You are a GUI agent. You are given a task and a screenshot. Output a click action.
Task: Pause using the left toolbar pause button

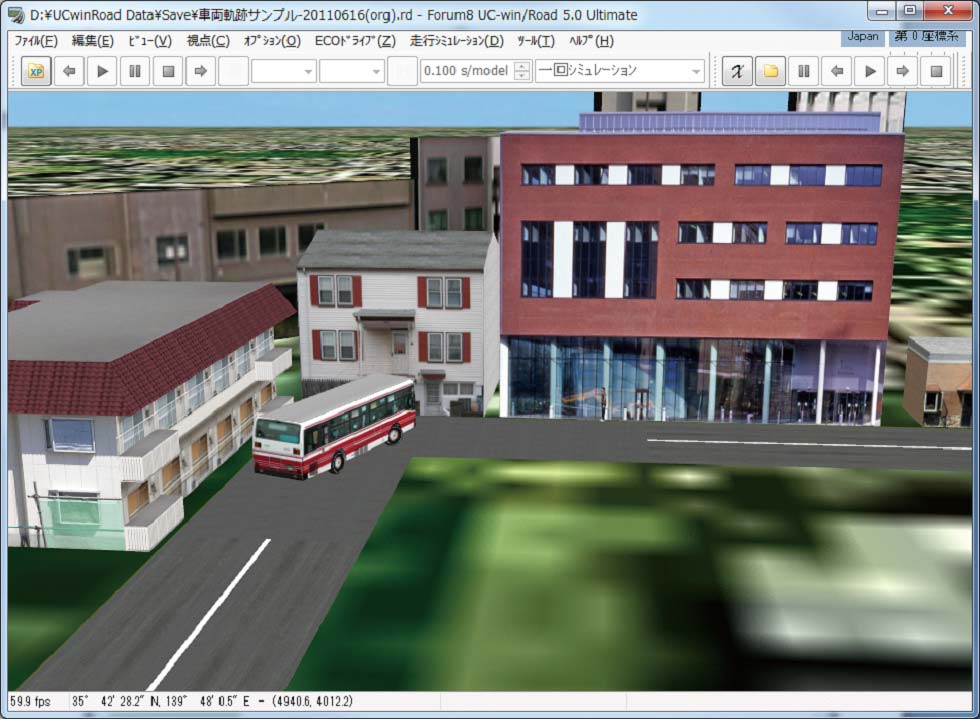(135, 71)
